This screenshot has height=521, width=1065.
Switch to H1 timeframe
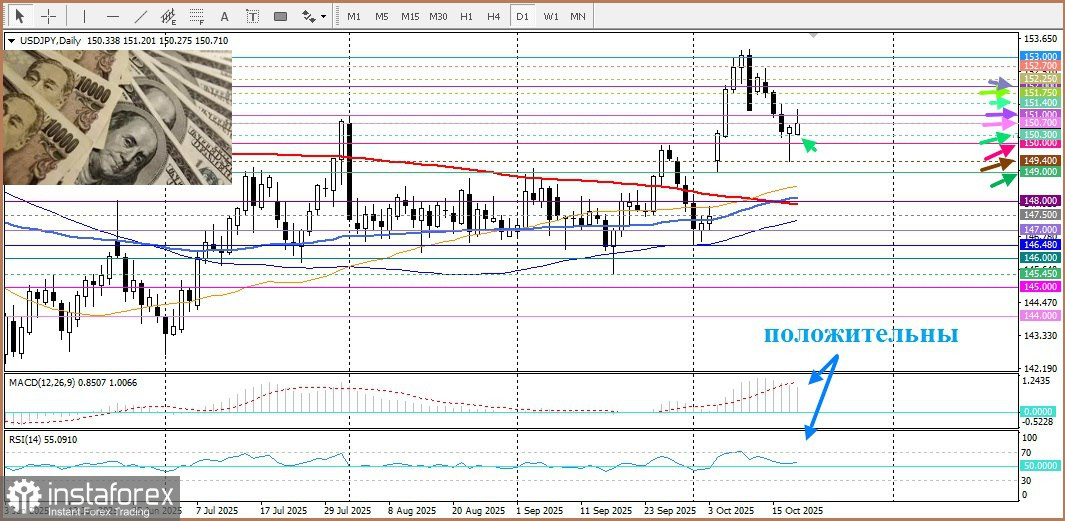point(466,16)
